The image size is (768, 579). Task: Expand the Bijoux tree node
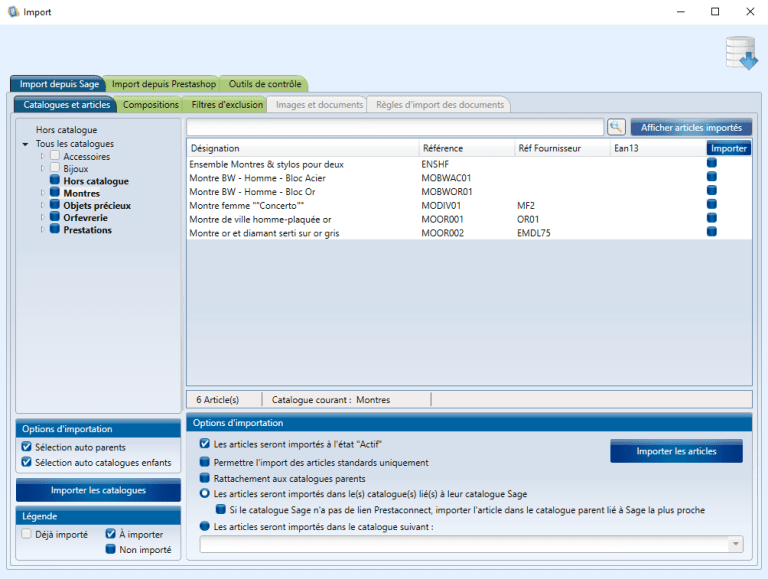pos(43,169)
